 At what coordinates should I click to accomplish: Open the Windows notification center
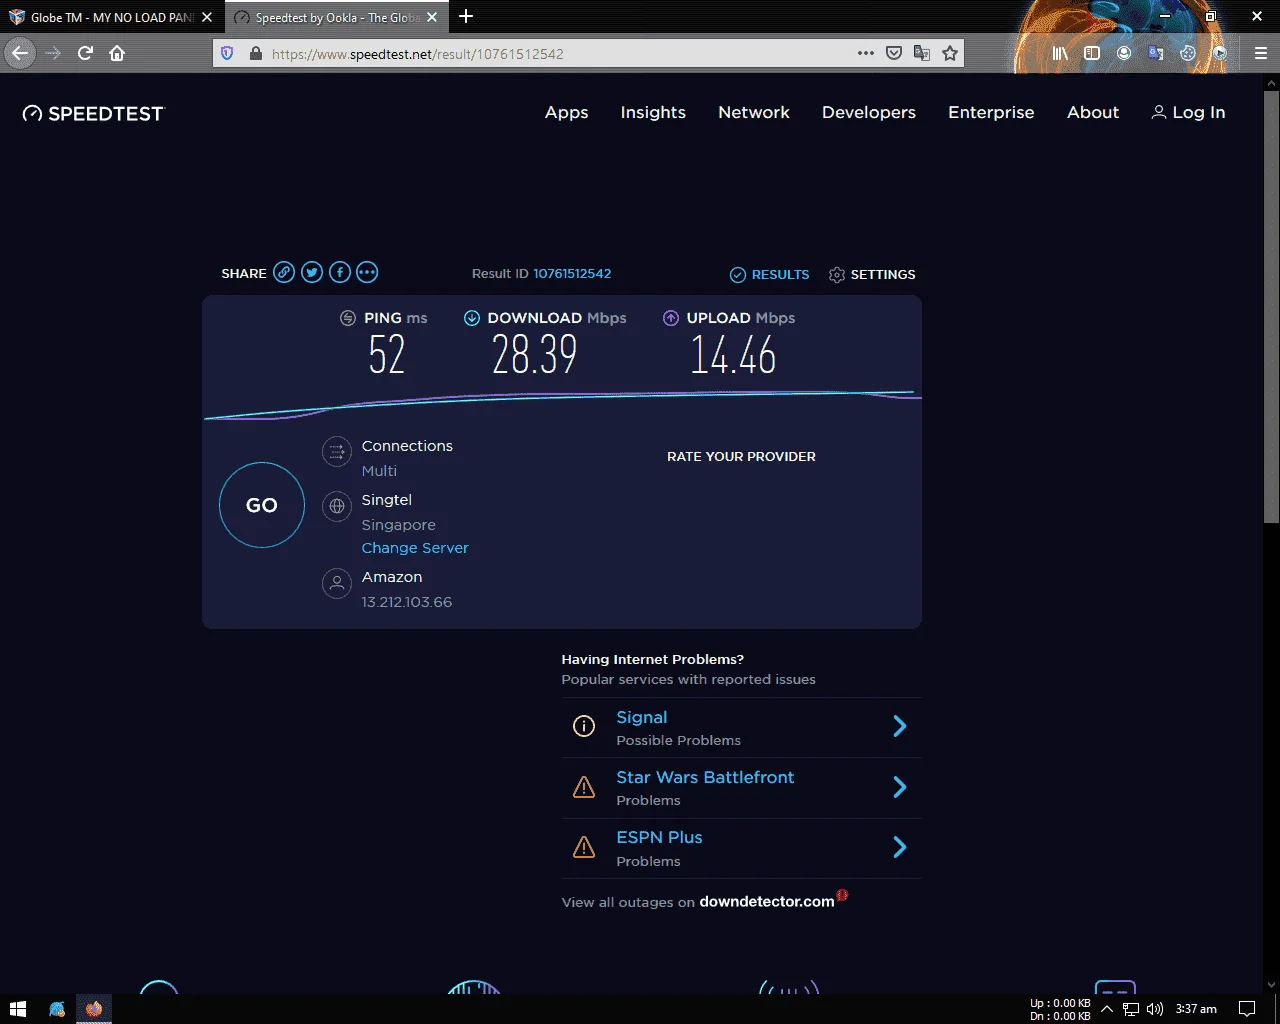pos(1247,1008)
